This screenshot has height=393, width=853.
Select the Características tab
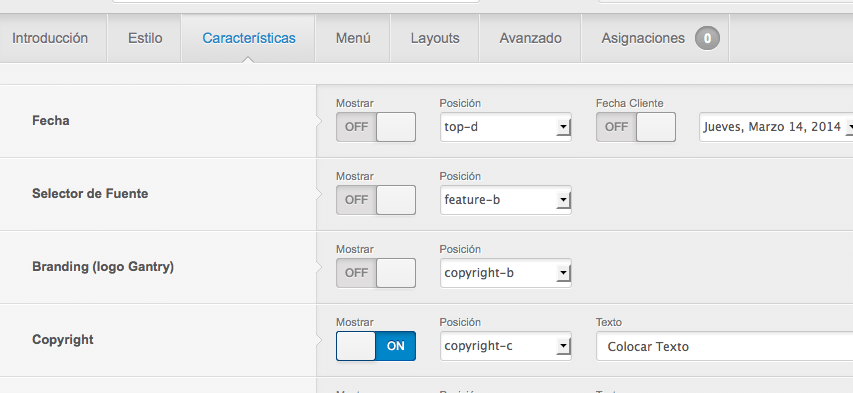(x=249, y=38)
